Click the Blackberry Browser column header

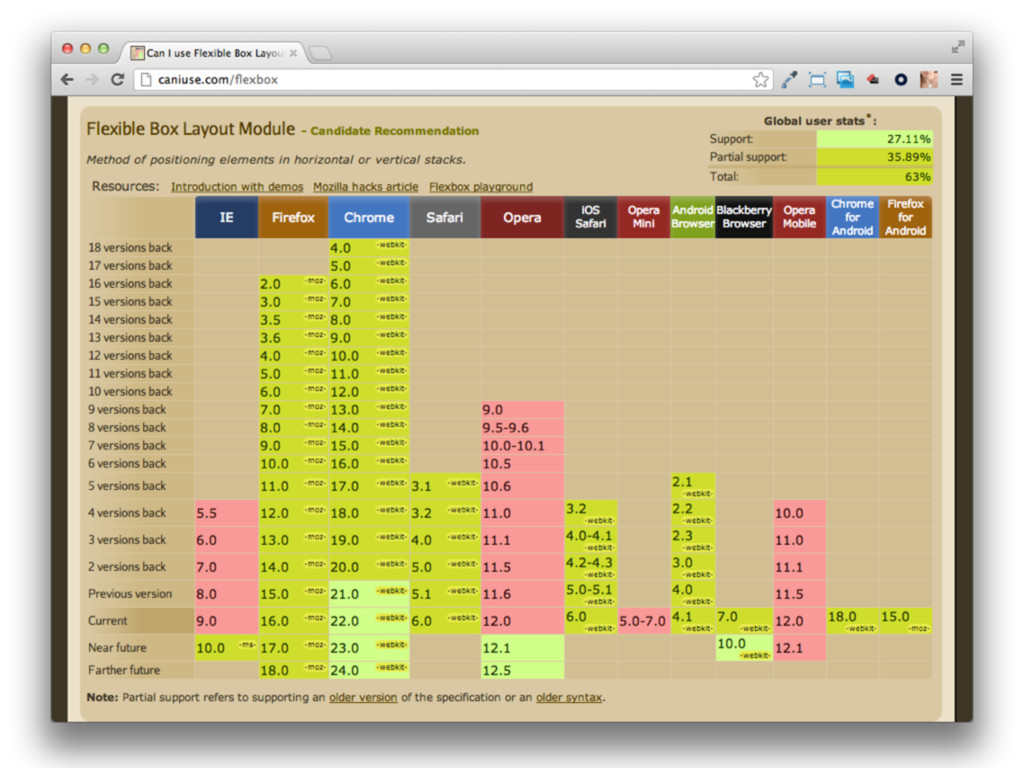click(x=744, y=217)
